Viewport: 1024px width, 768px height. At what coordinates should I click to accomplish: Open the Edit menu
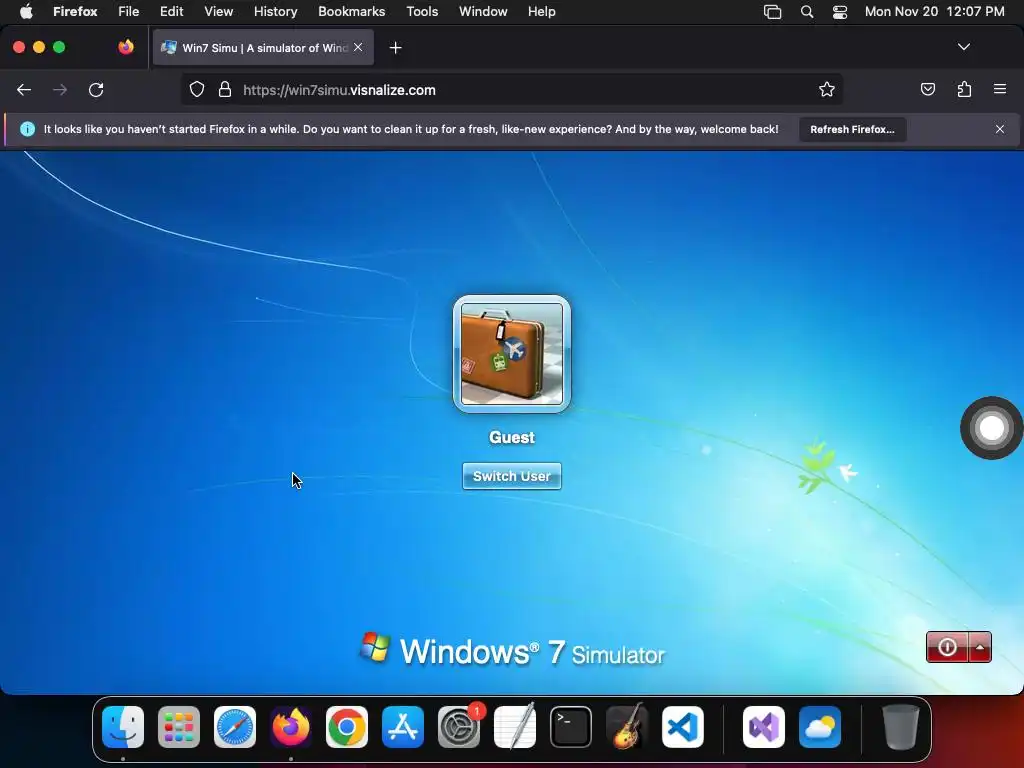[x=172, y=11]
